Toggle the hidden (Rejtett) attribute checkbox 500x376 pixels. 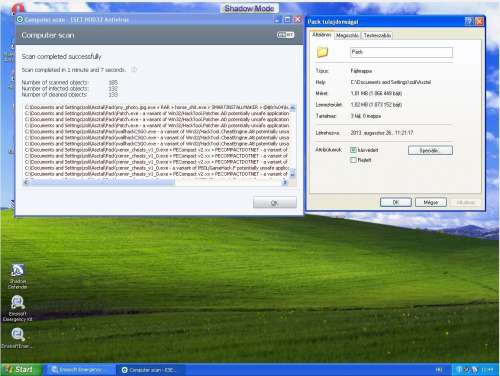pyautogui.click(x=353, y=160)
